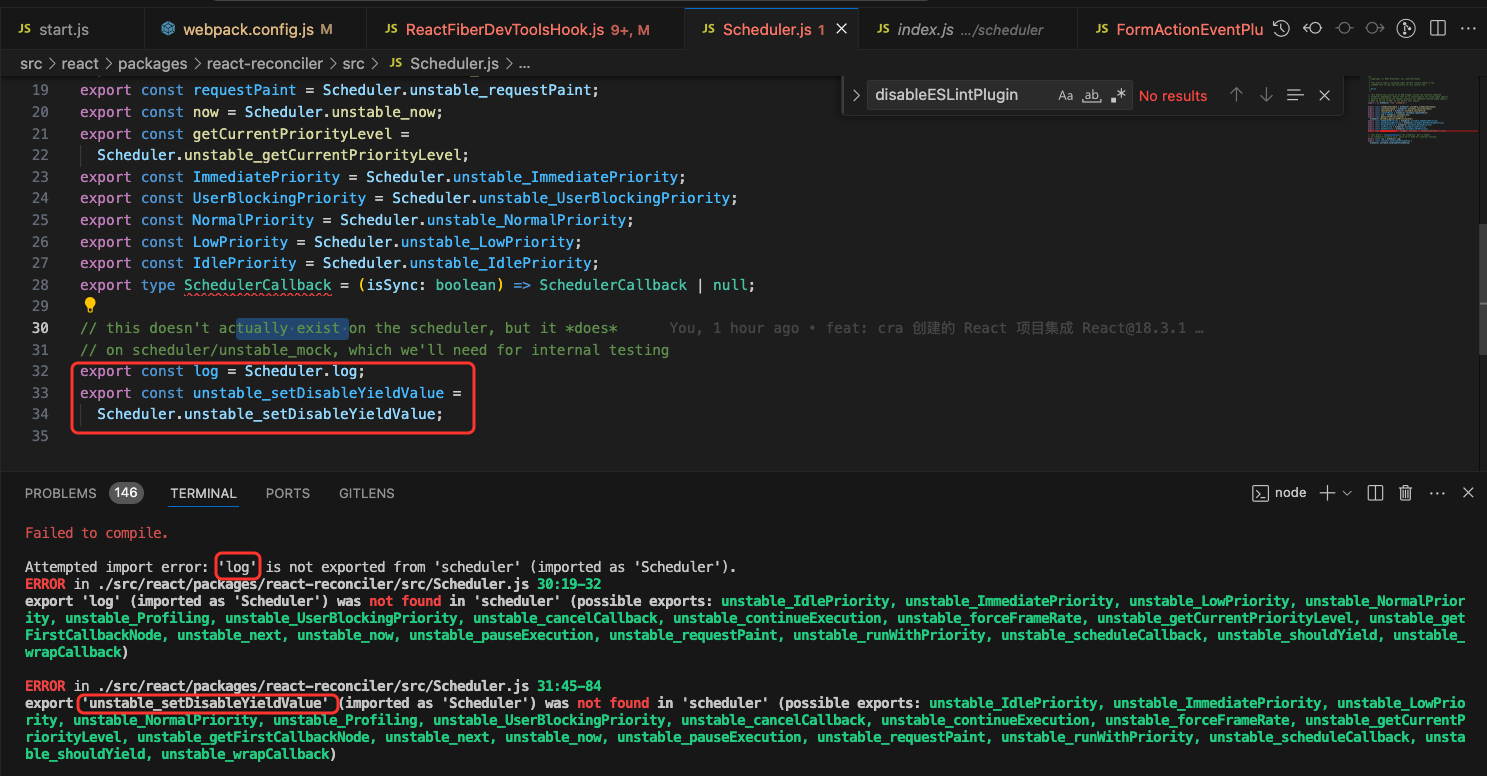Image resolution: width=1487 pixels, height=776 pixels.
Task: Close the bottom panel
Action: 1468,493
